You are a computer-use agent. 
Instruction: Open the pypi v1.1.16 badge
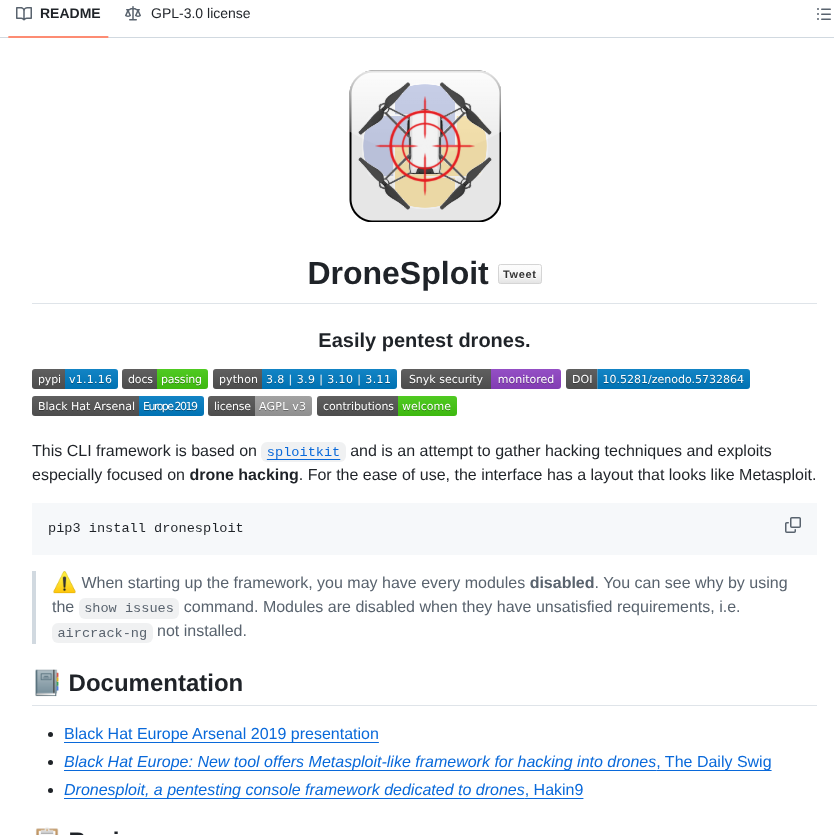(x=74, y=378)
